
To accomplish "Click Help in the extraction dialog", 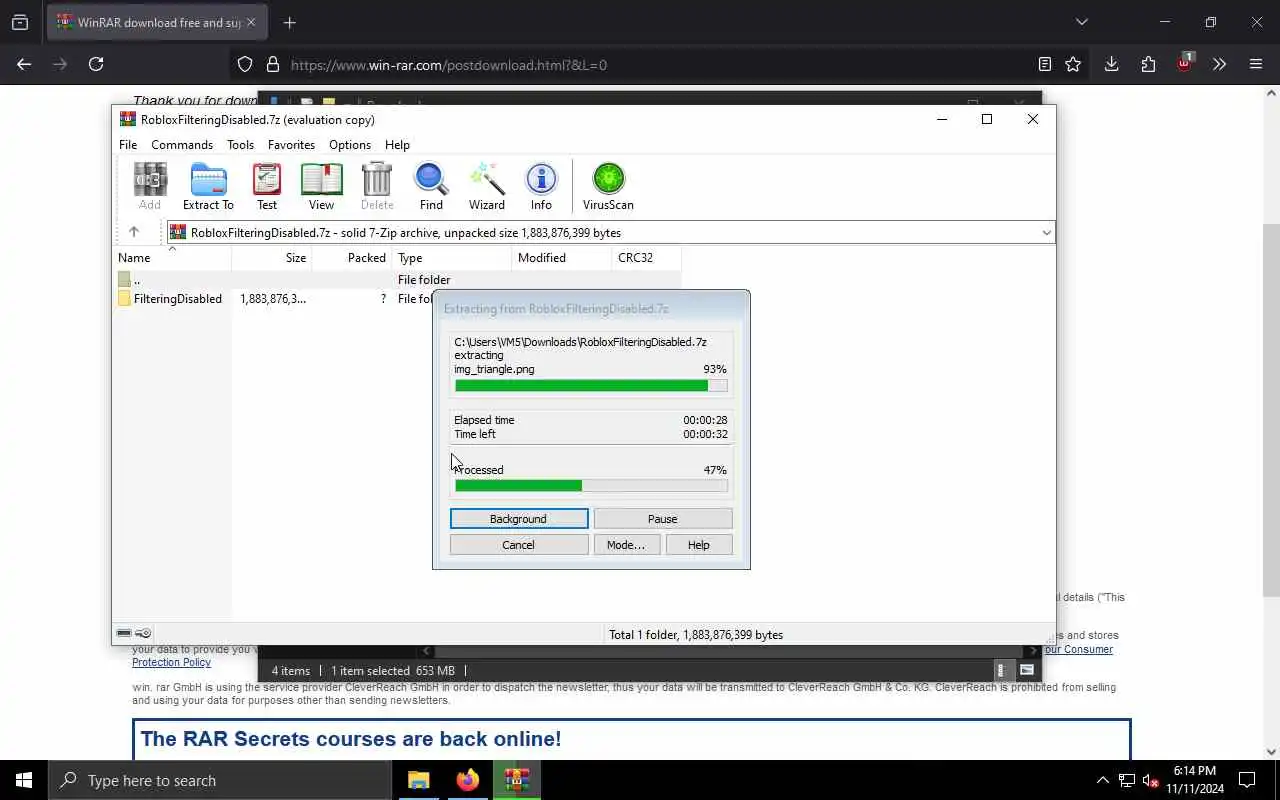I will (699, 545).
